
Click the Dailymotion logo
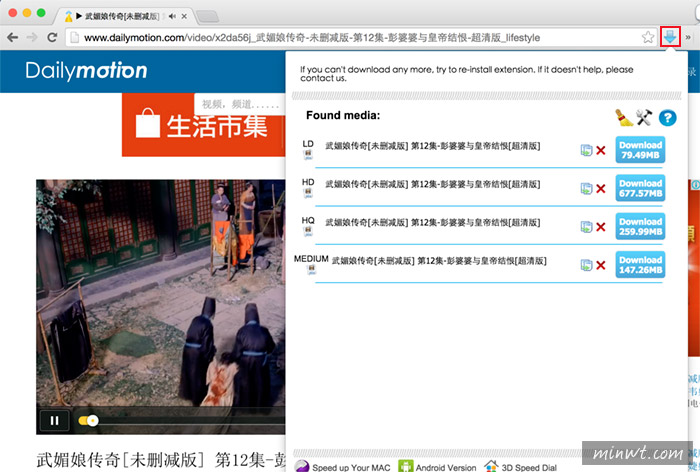[x=86, y=71]
